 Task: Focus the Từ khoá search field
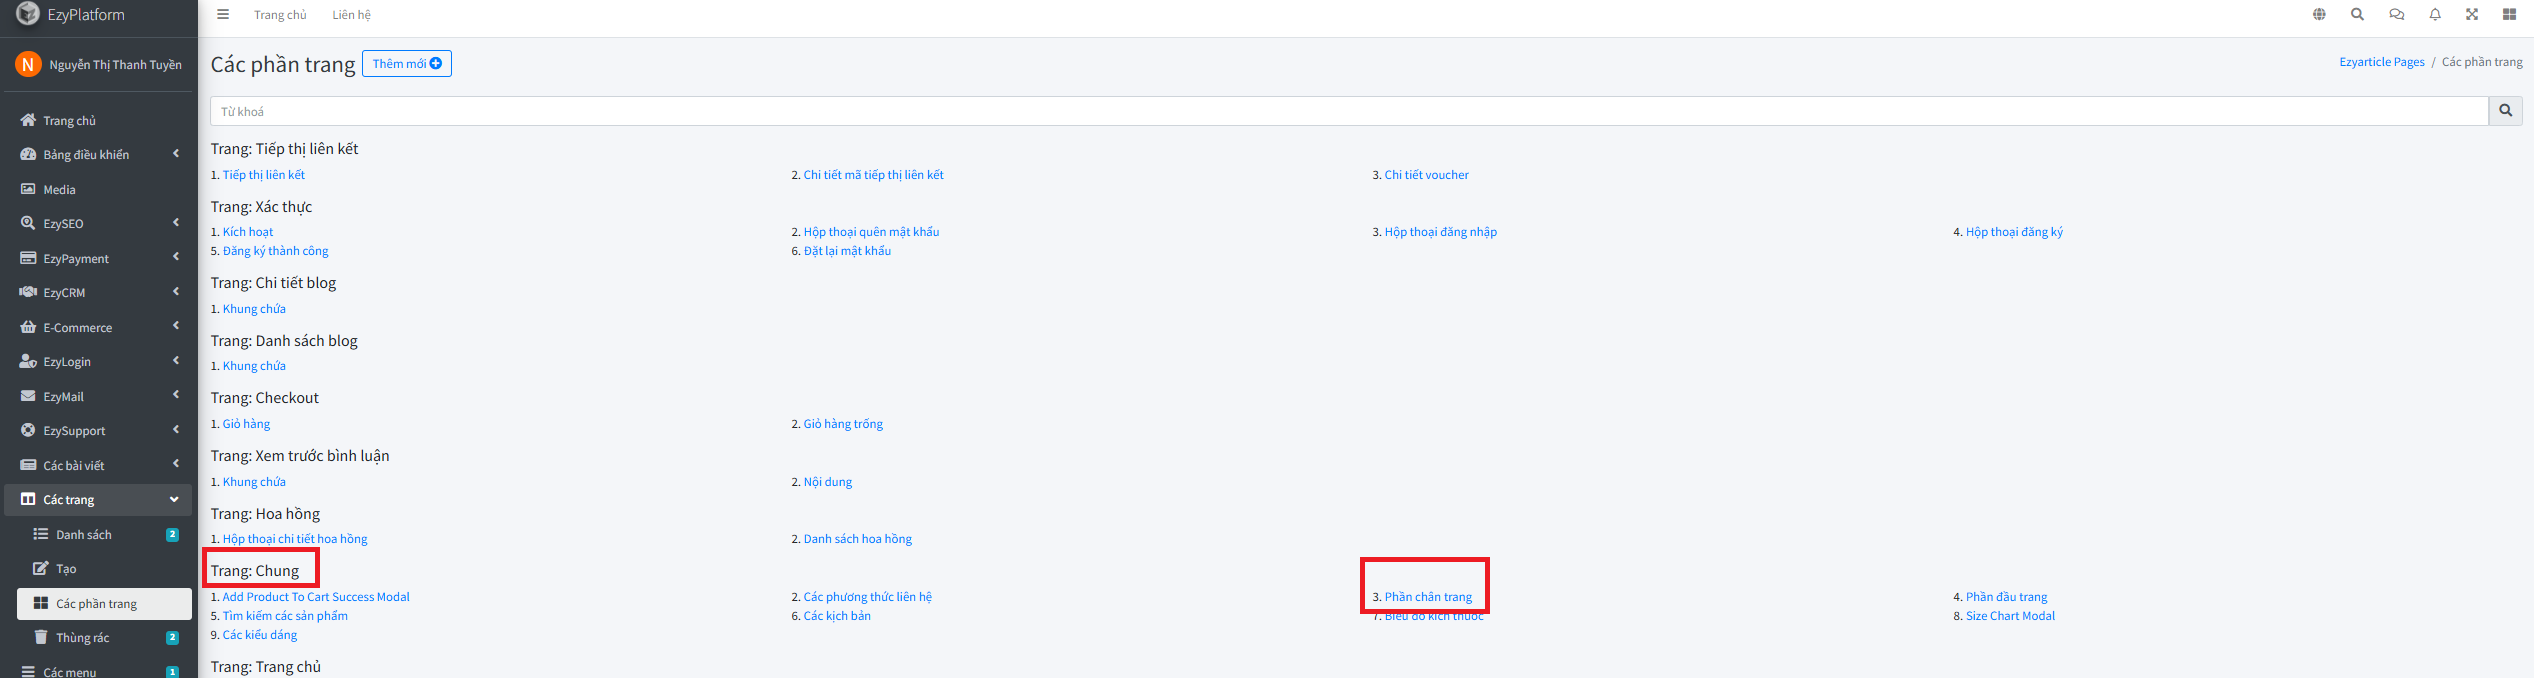(1348, 111)
